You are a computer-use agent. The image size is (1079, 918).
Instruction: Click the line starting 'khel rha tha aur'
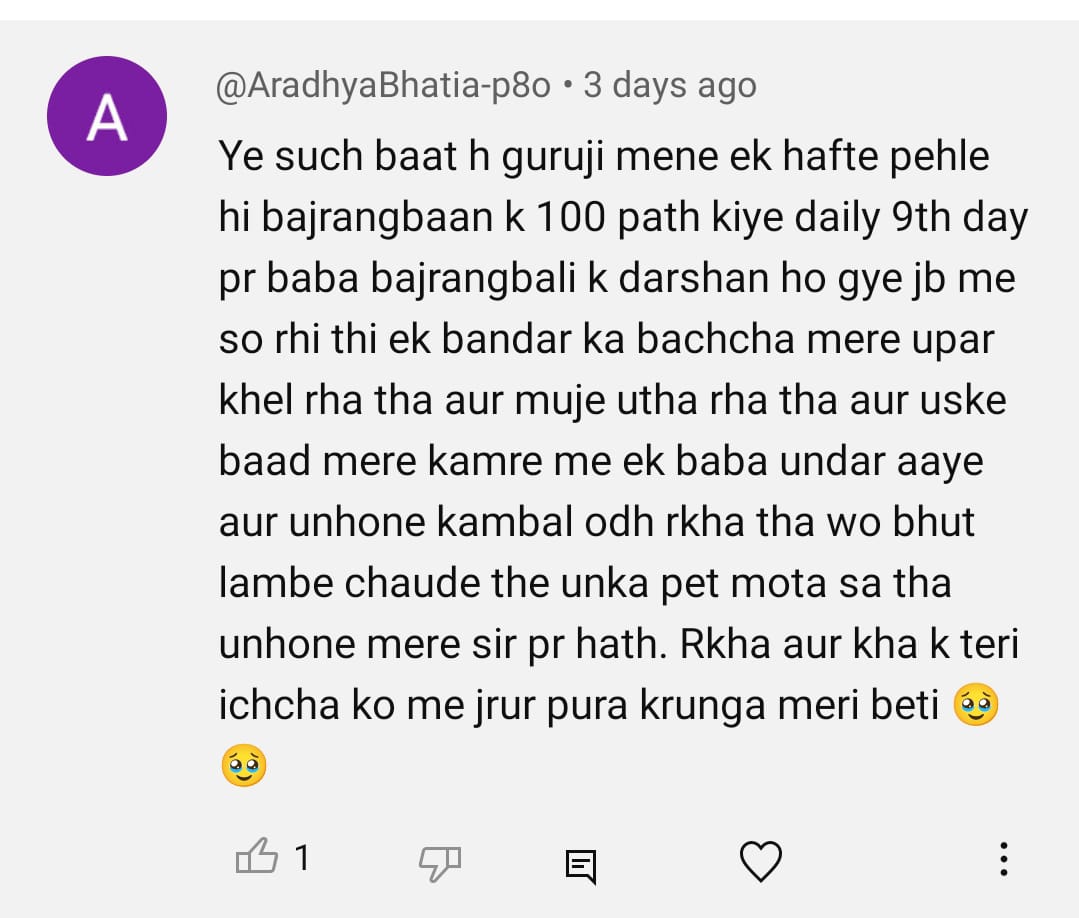click(x=612, y=401)
